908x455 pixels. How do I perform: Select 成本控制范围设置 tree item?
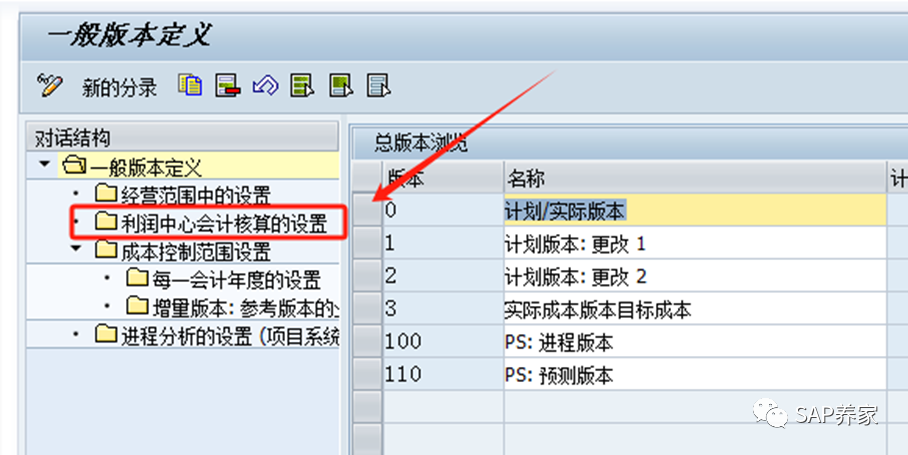tap(195, 251)
